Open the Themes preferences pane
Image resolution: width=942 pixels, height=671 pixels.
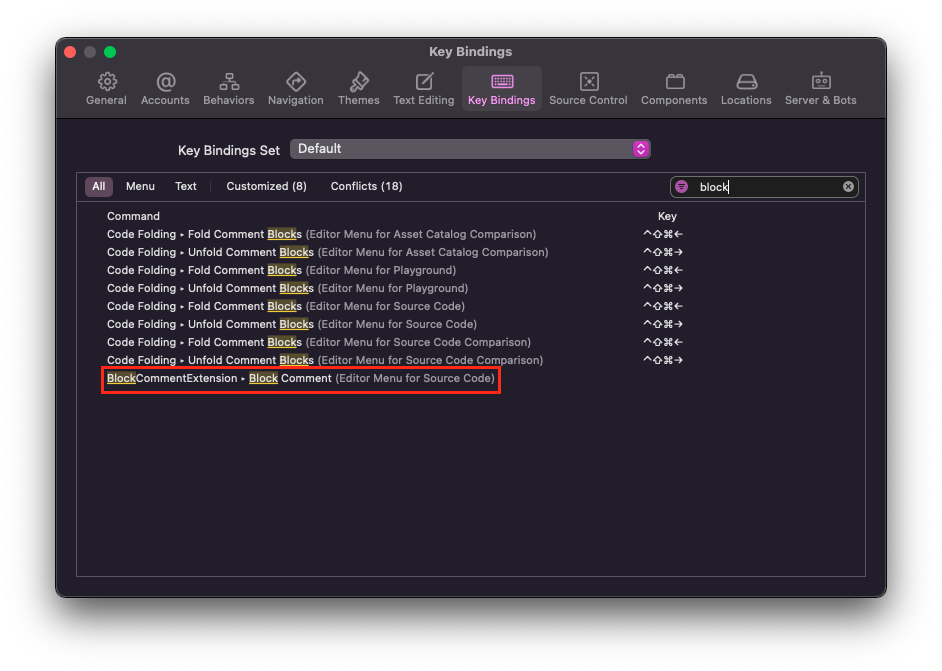tap(359, 89)
